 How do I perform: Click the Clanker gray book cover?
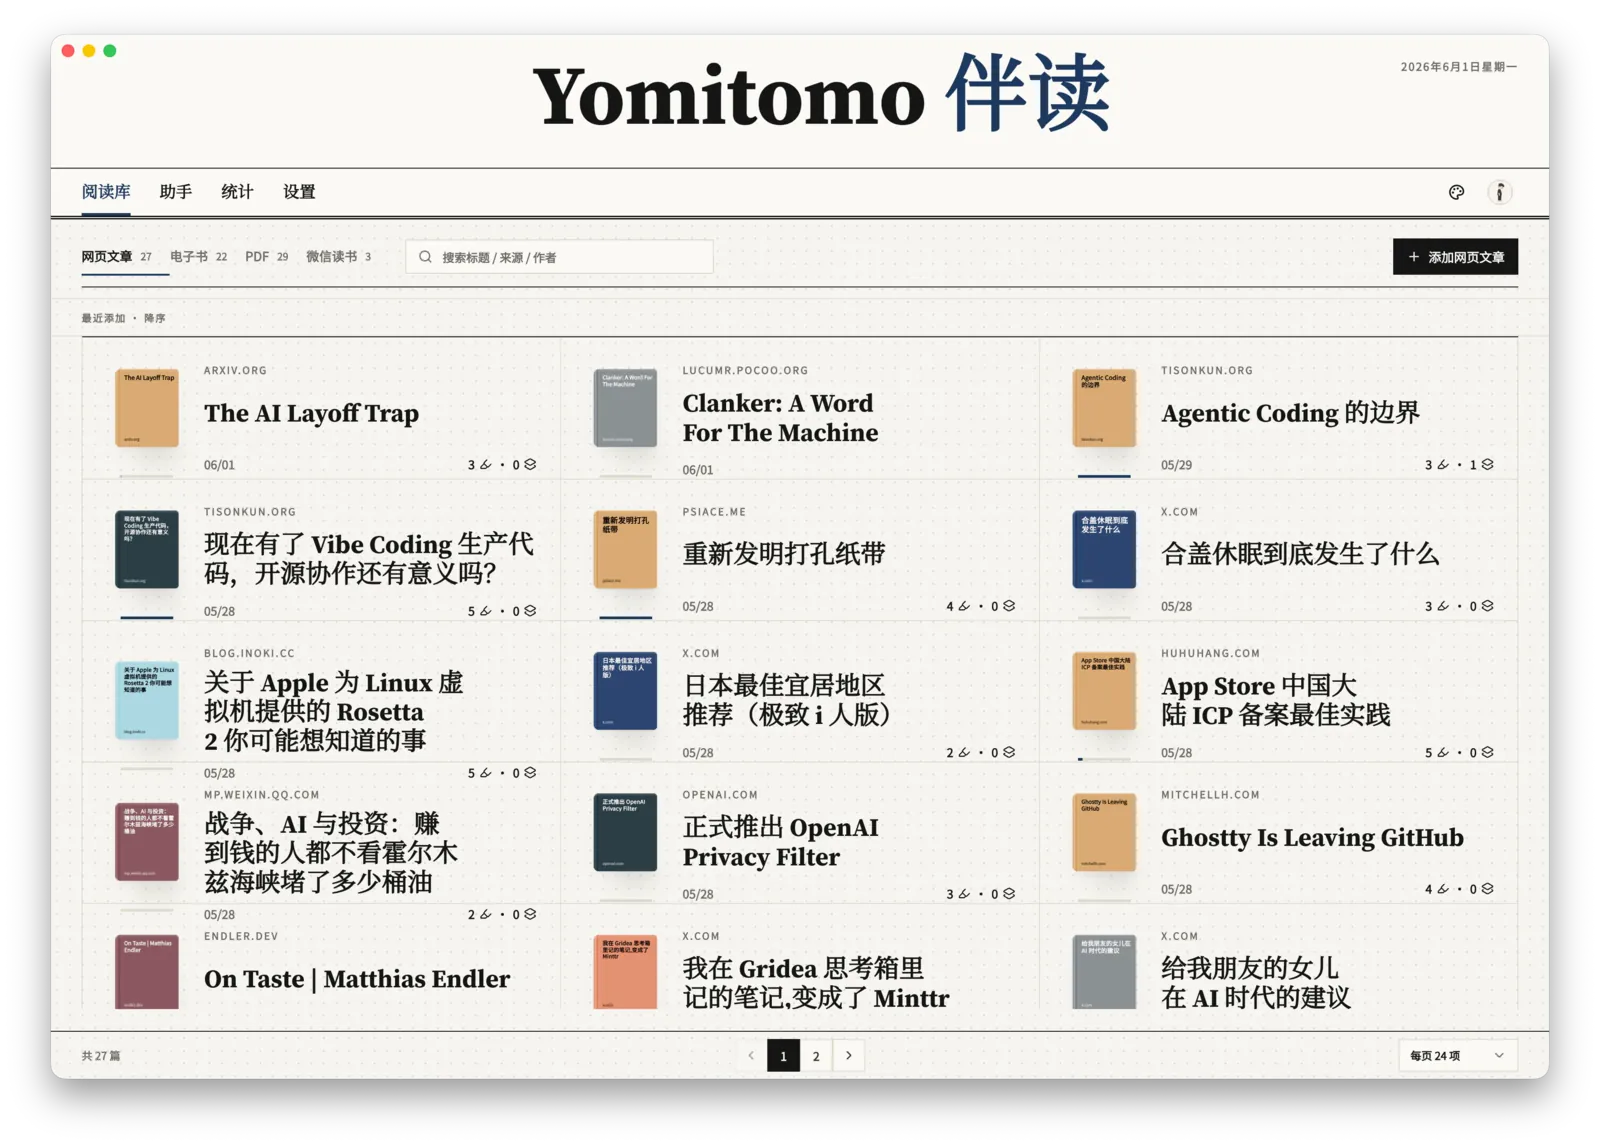point(625,408)
